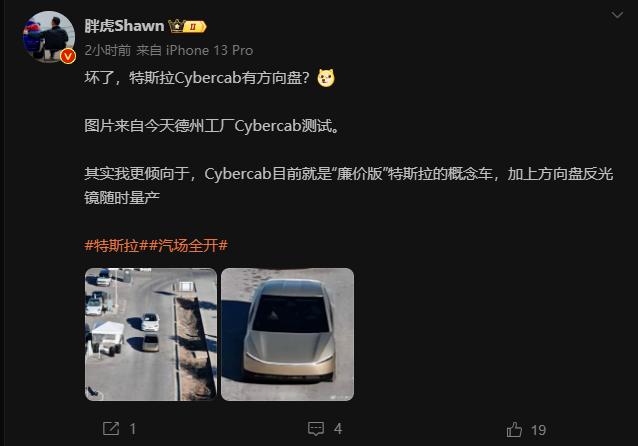Open the 胖虎Shawn username link
The image size is (638, 446).
click(124, 26)
